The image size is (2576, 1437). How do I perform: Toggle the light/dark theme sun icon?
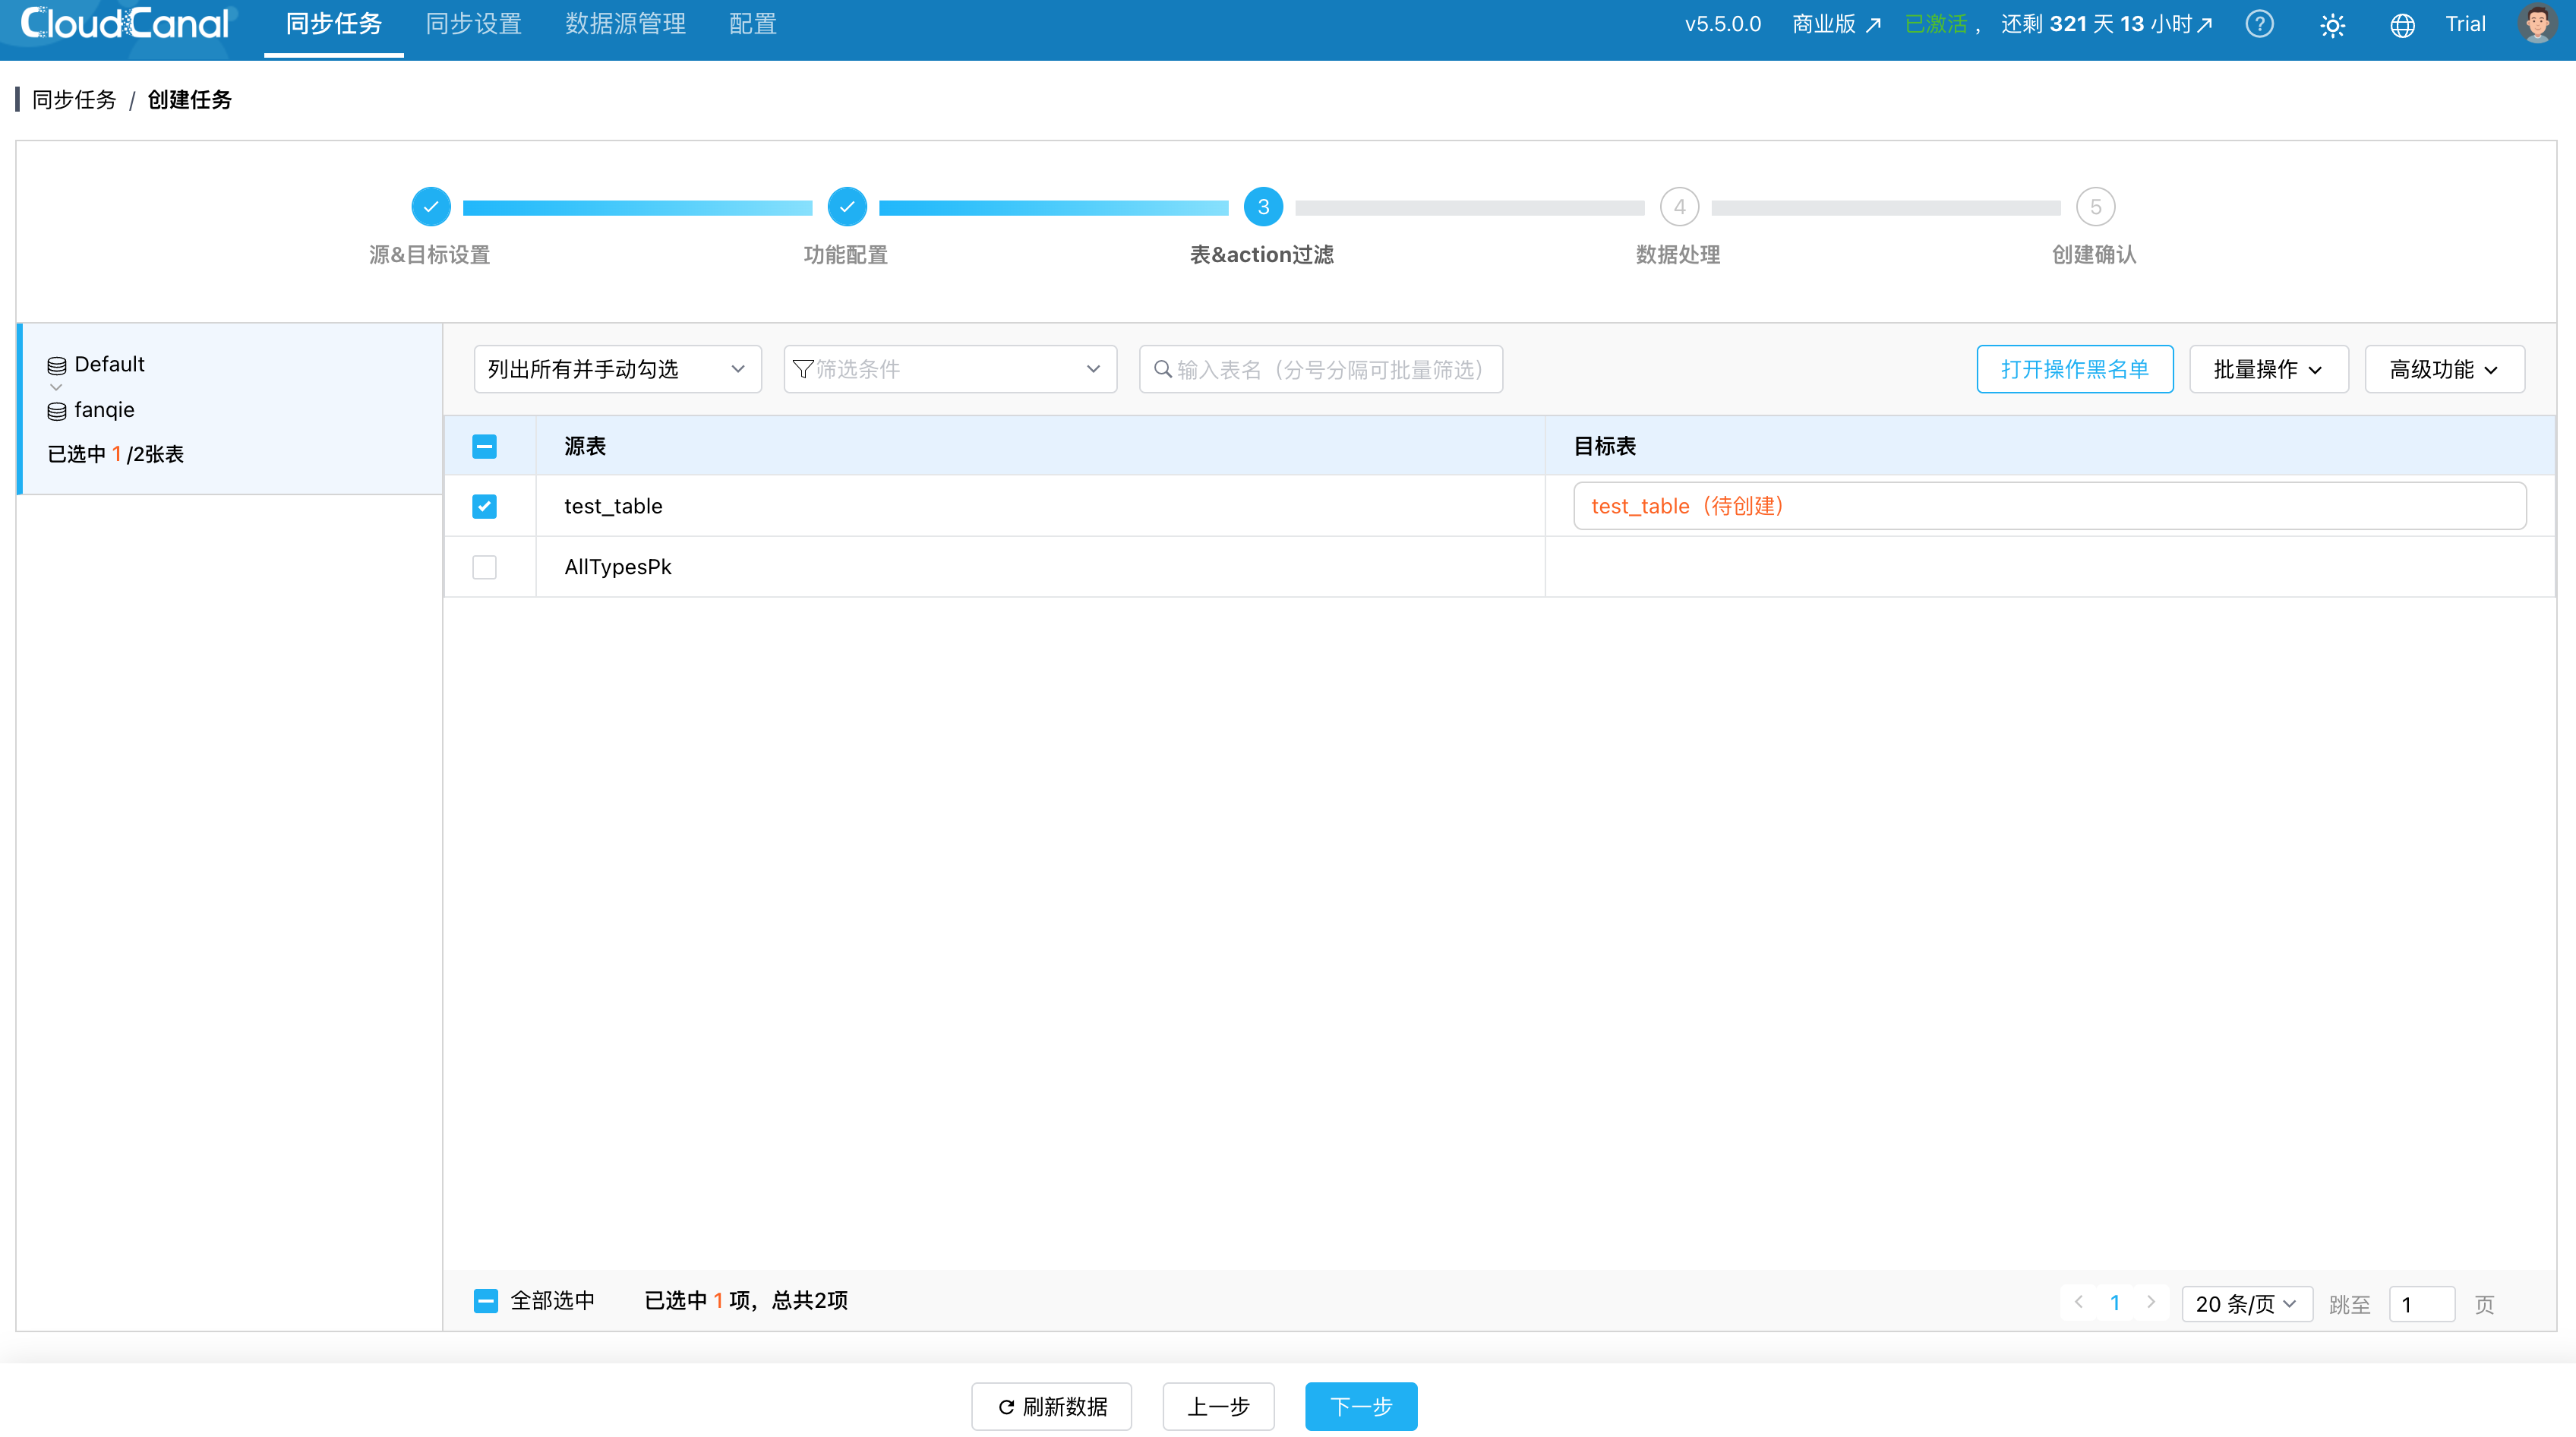click(2332, 26)
